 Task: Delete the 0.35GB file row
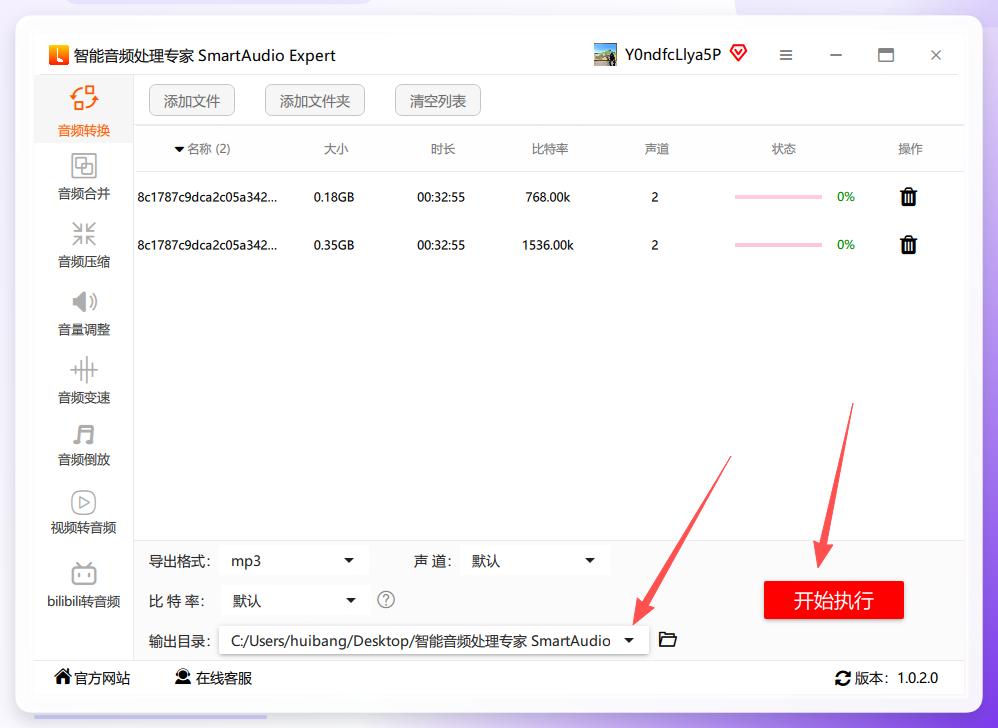pos(908,244)
